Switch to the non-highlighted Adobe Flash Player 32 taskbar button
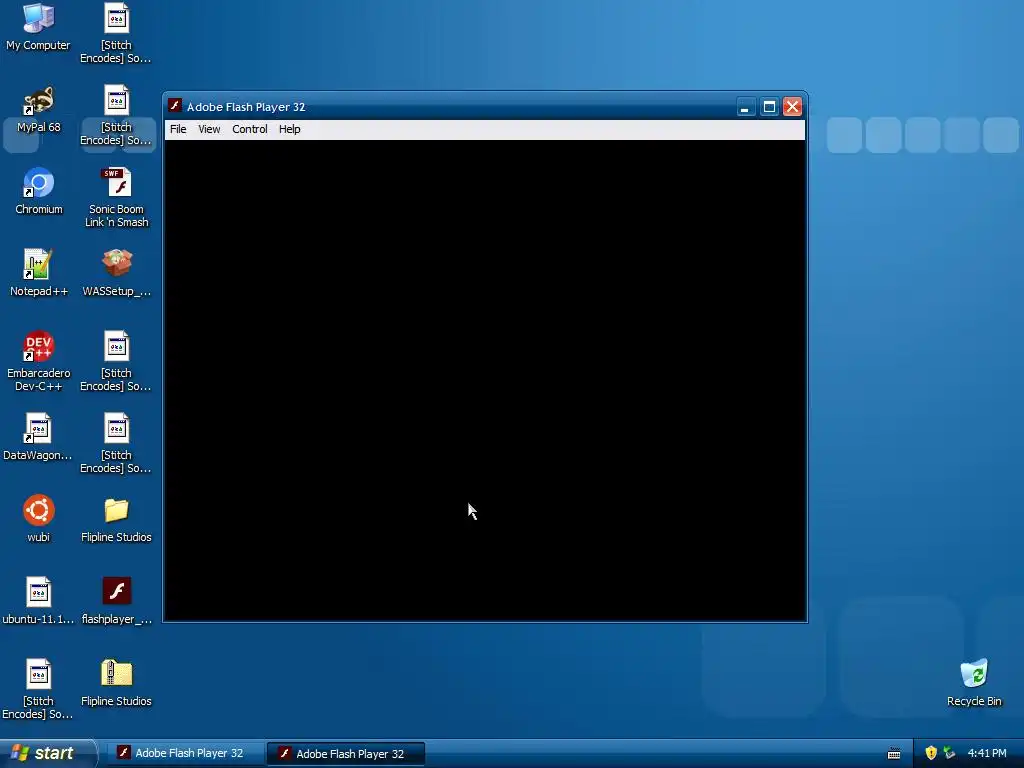Image resolution: width=1024 pixels, height=768 pixels. pos(185,754)
